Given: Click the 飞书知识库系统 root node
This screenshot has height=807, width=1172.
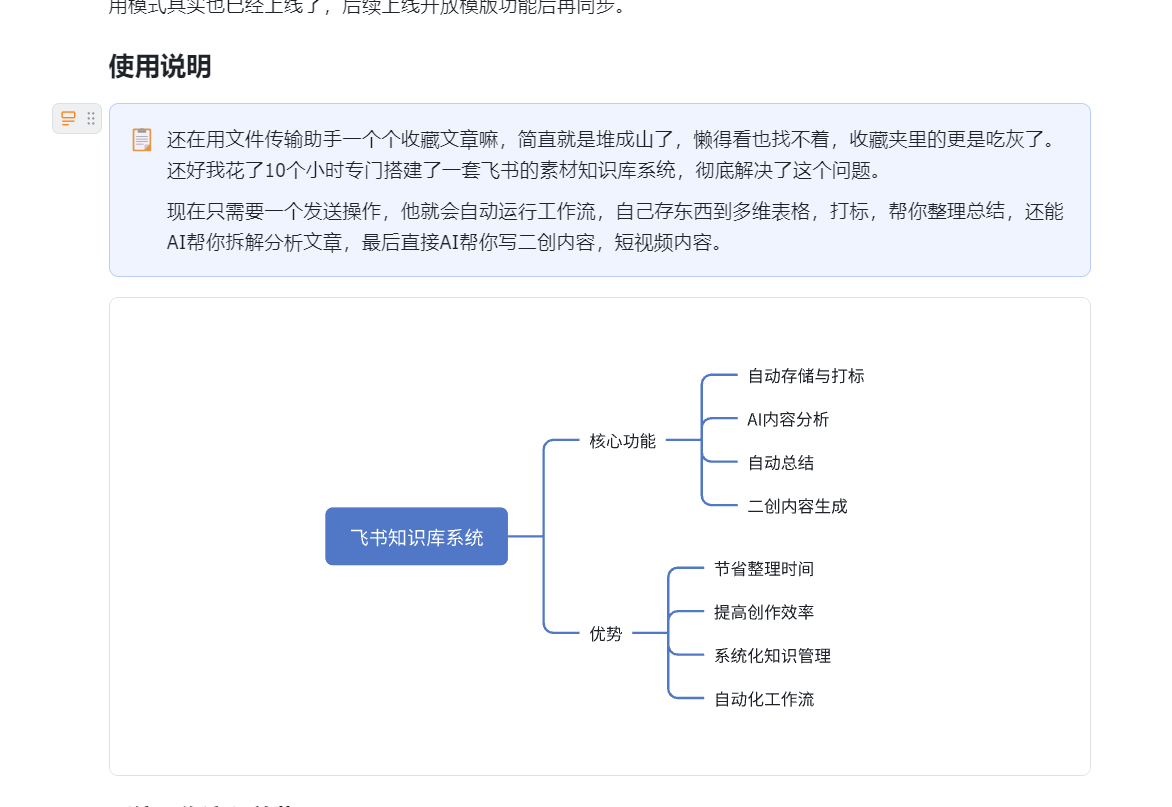Looking at the screenshot, I should click(x=416, y=537).
